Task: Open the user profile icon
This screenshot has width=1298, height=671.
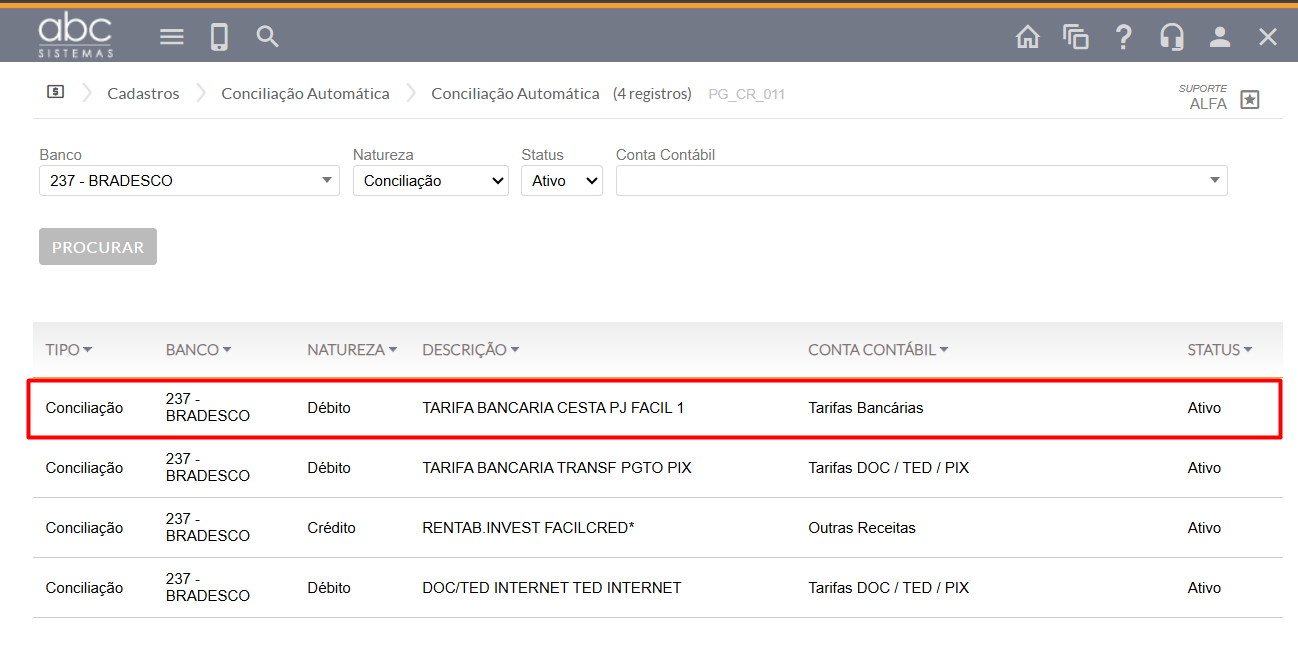Action: pyautogui.click(x=1219, y=37)
